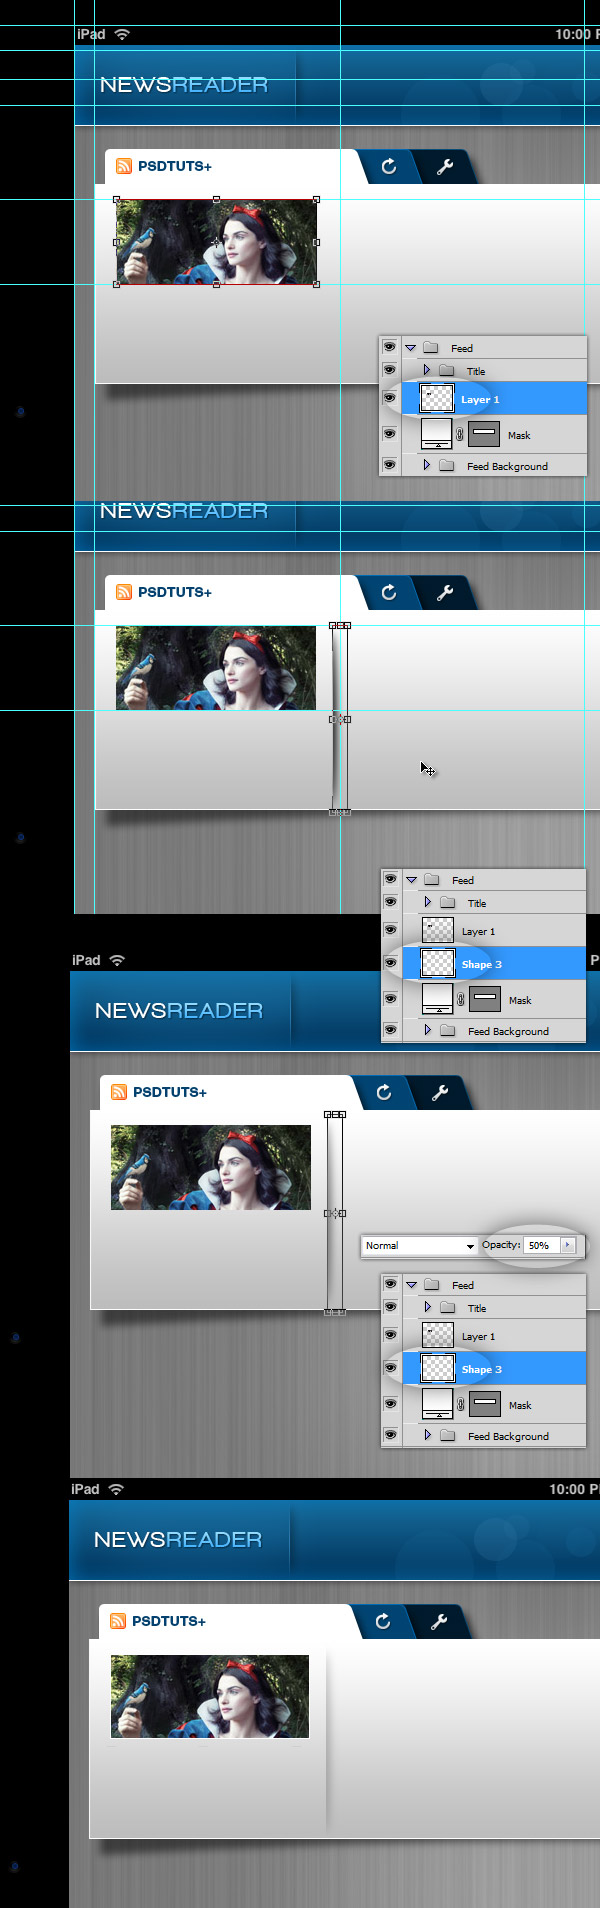
Task: Hide Mask layer in Layer 1-highlighted Layers panel
Action: click(x=389, y=434)
